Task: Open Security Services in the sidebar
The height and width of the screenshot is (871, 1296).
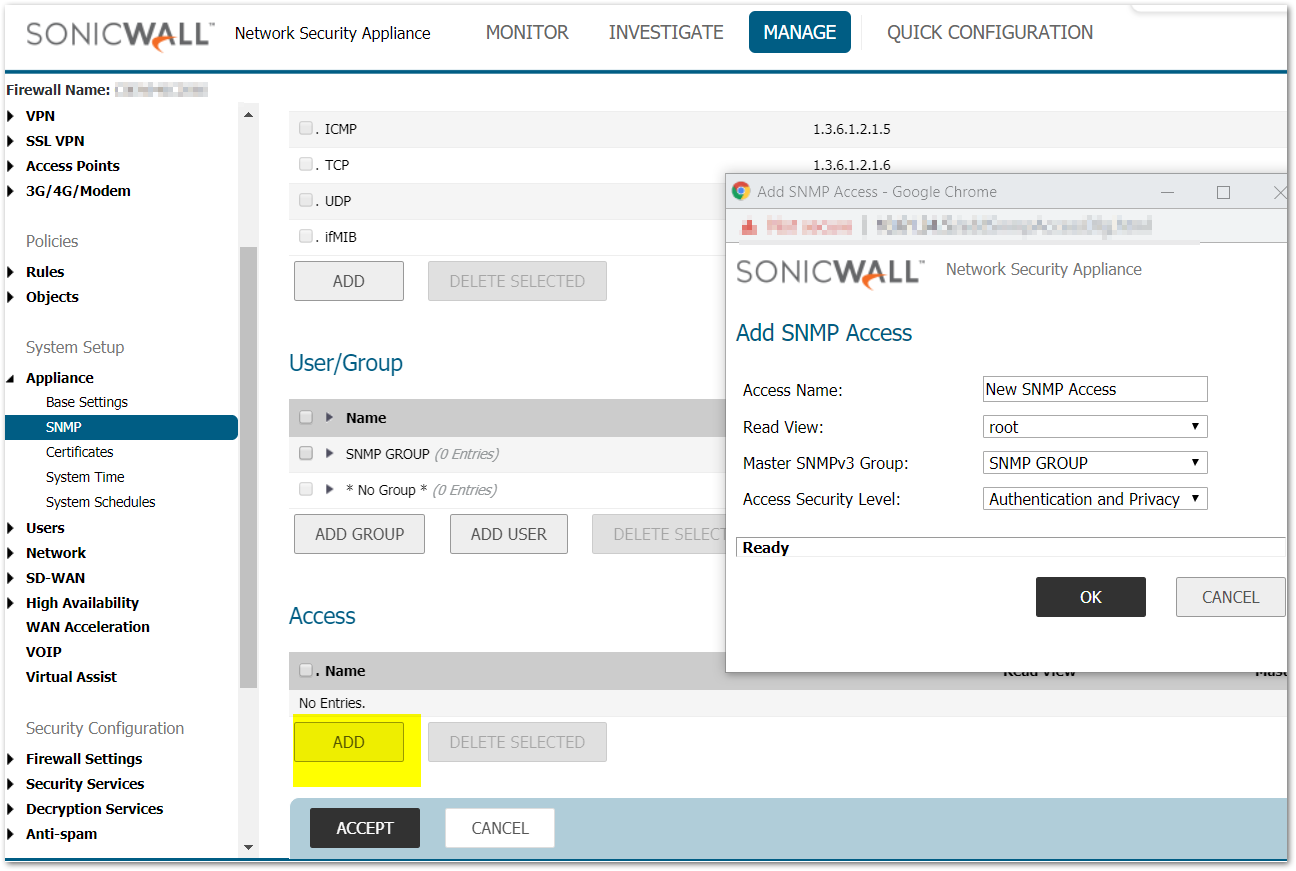Action: point(85,784)
